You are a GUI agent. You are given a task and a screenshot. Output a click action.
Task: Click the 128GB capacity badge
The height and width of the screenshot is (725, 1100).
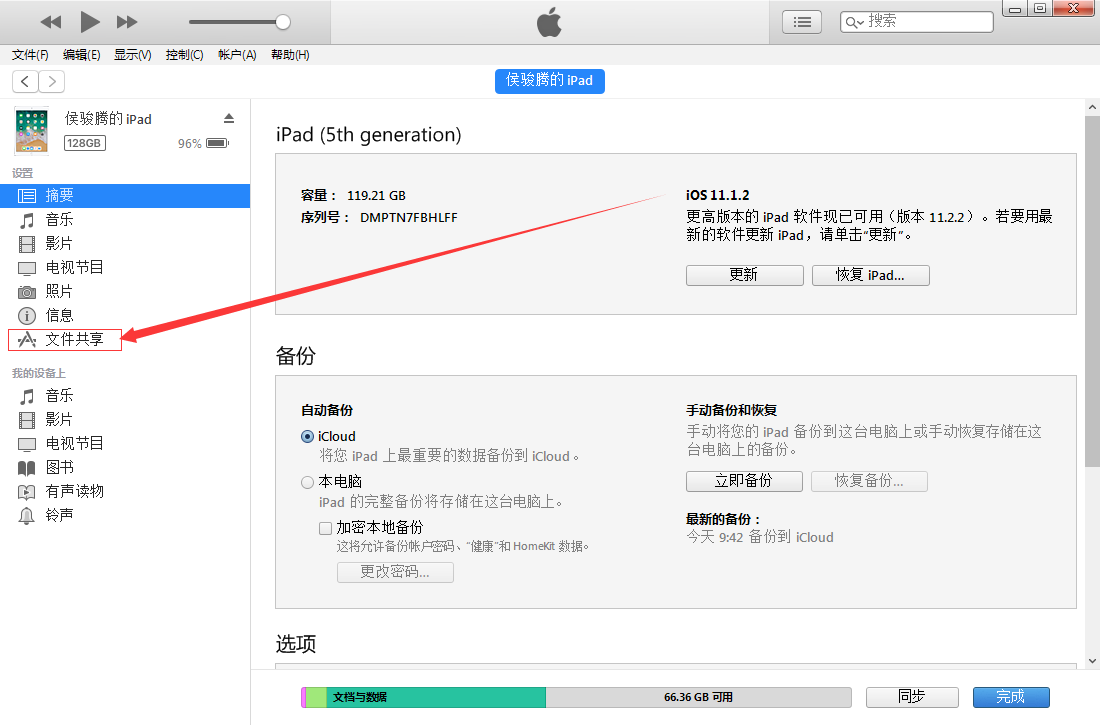point(84,143)
